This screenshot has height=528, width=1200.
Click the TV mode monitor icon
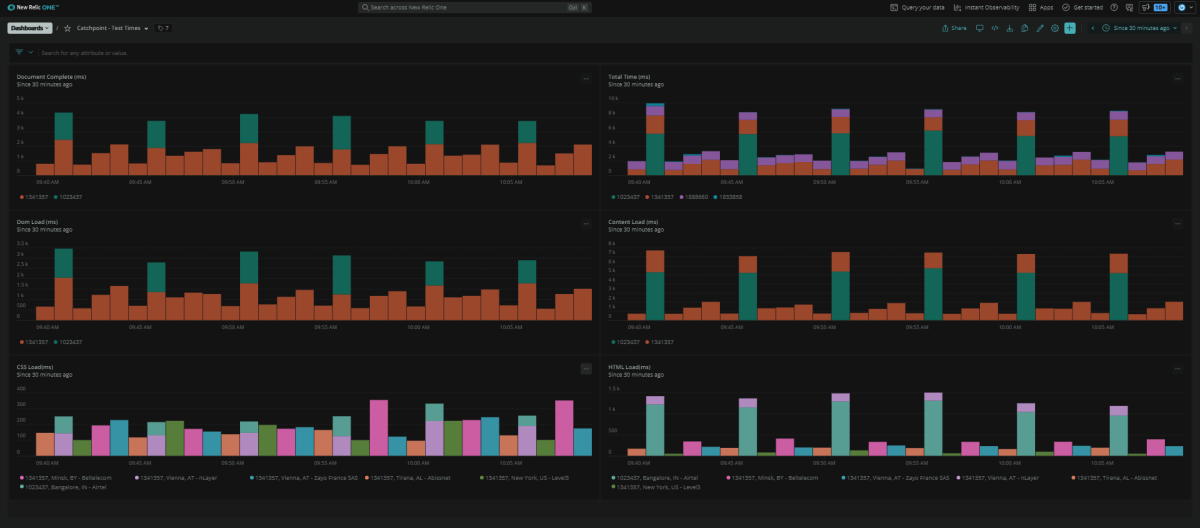[979, 28]
